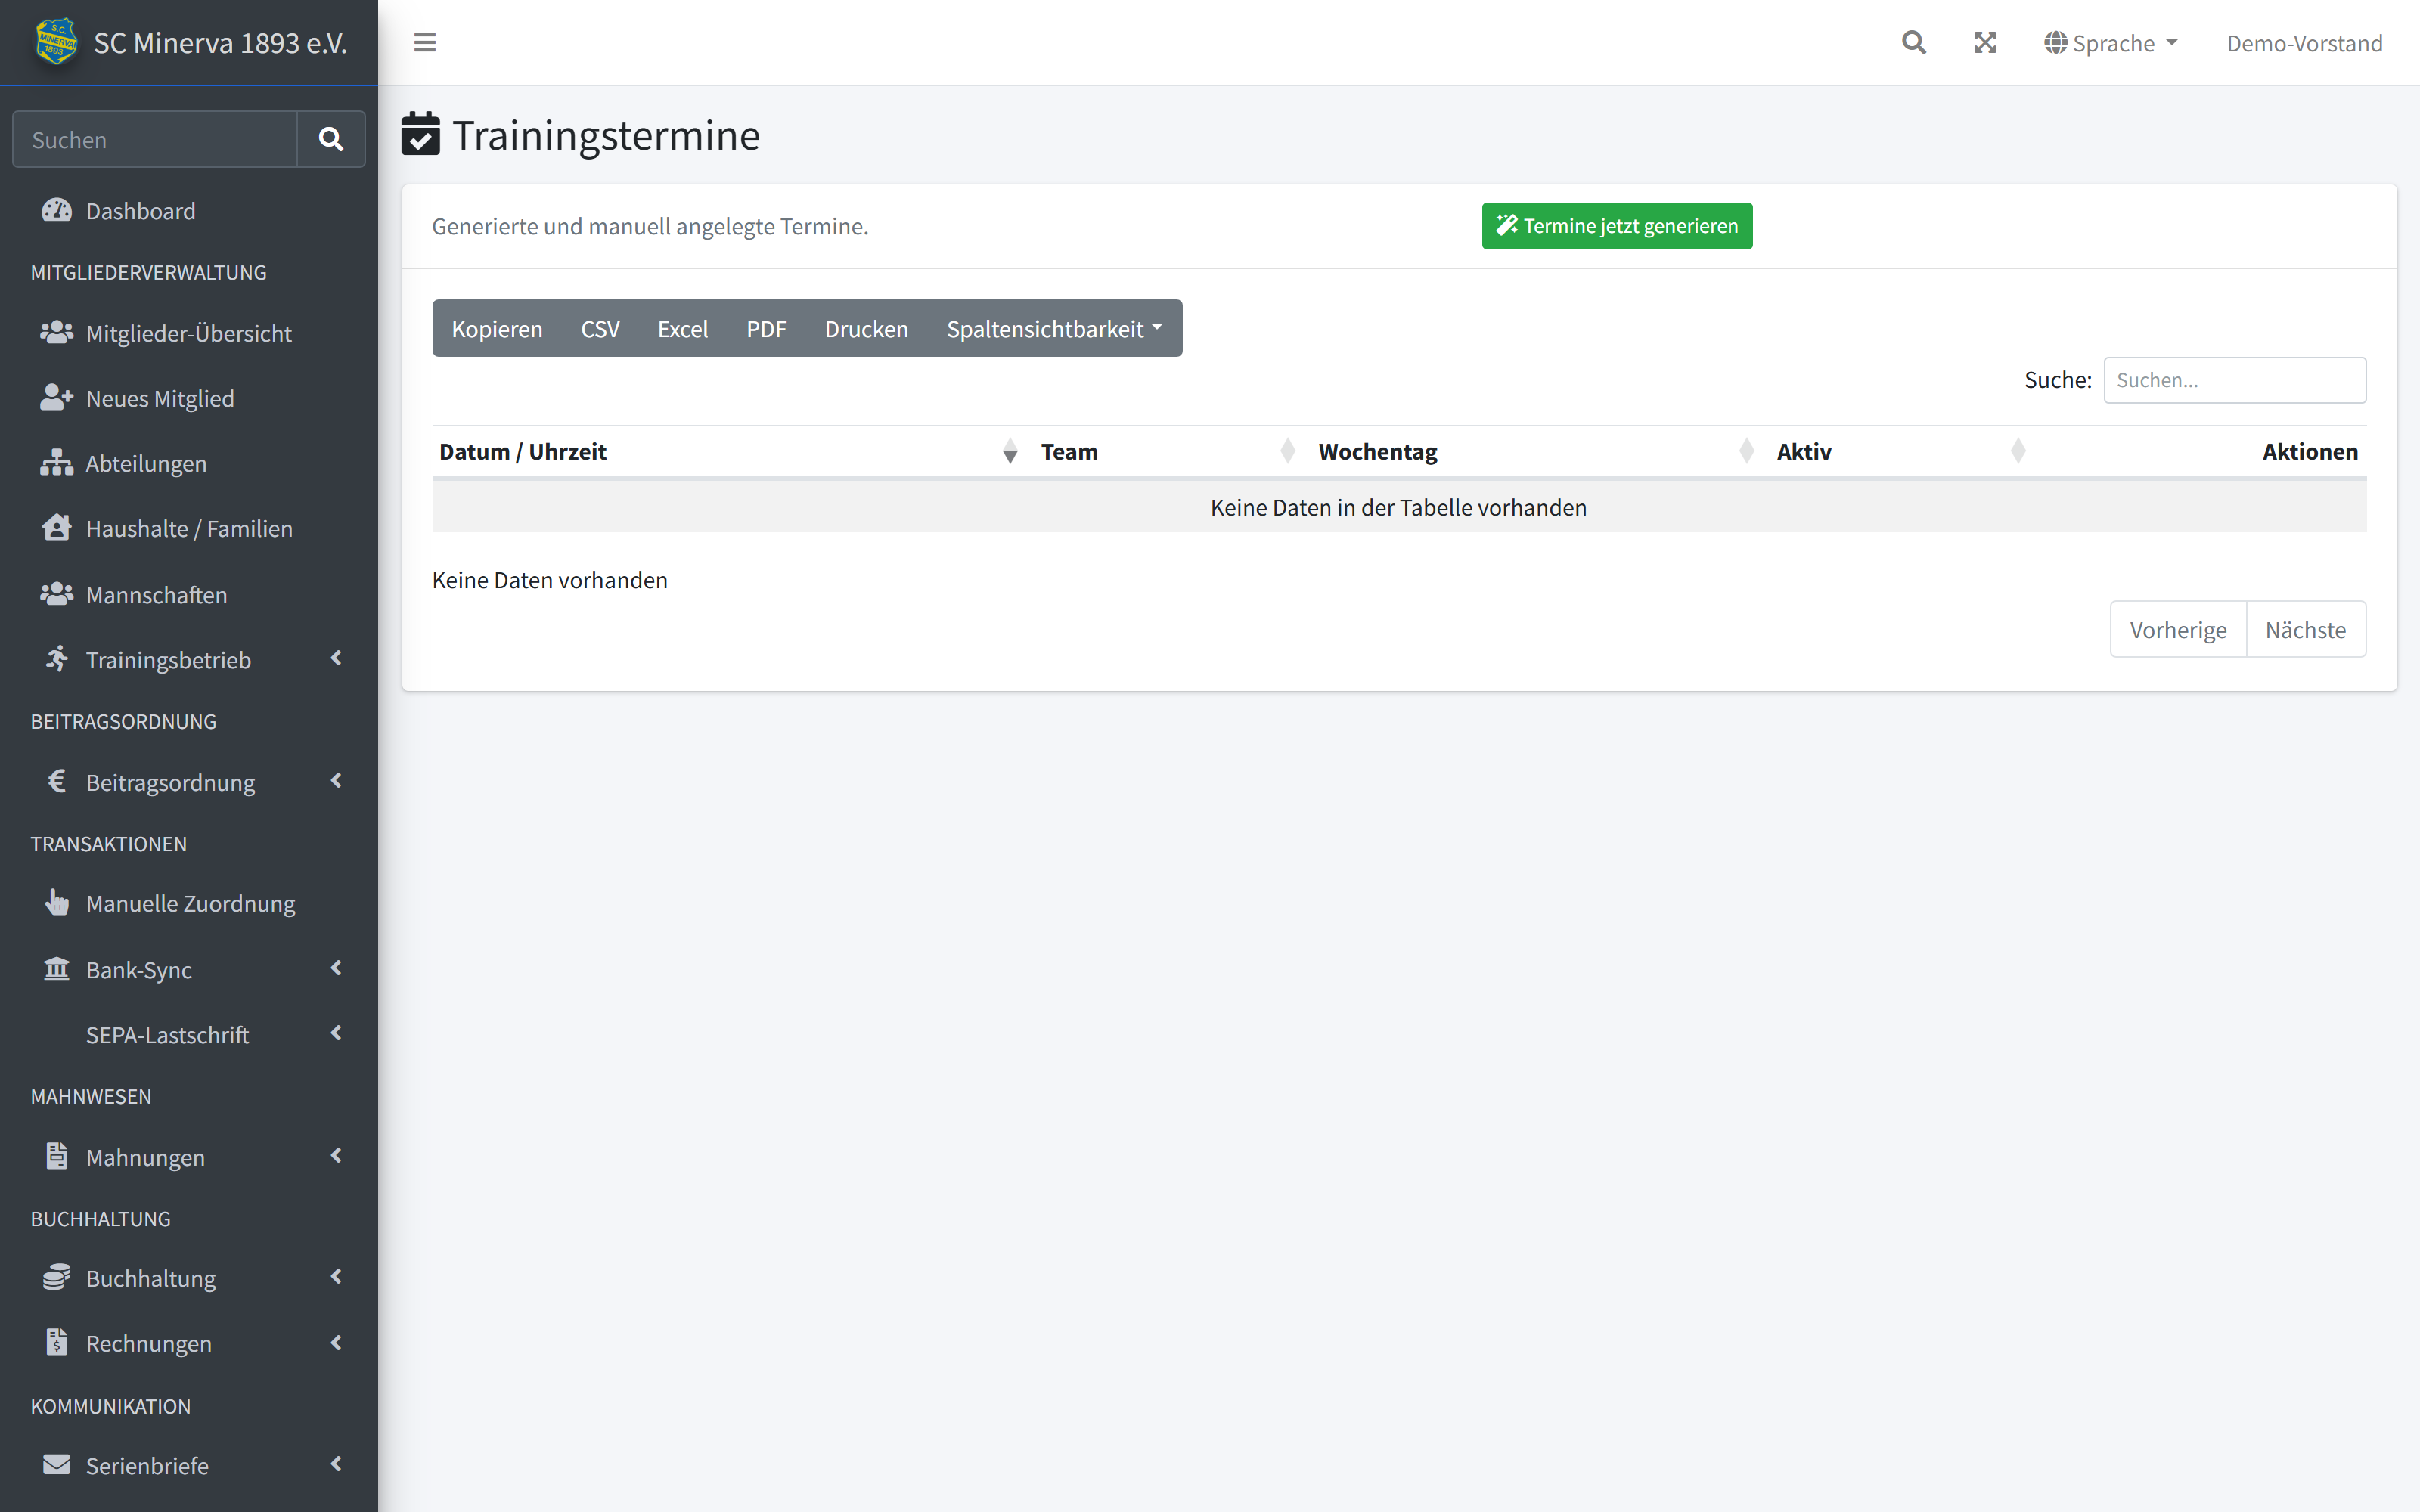Viewport: 2420px width, 1512px height.
Task: Open Demo-Vorstand user menu
Action: click(x=2304, y=43)
